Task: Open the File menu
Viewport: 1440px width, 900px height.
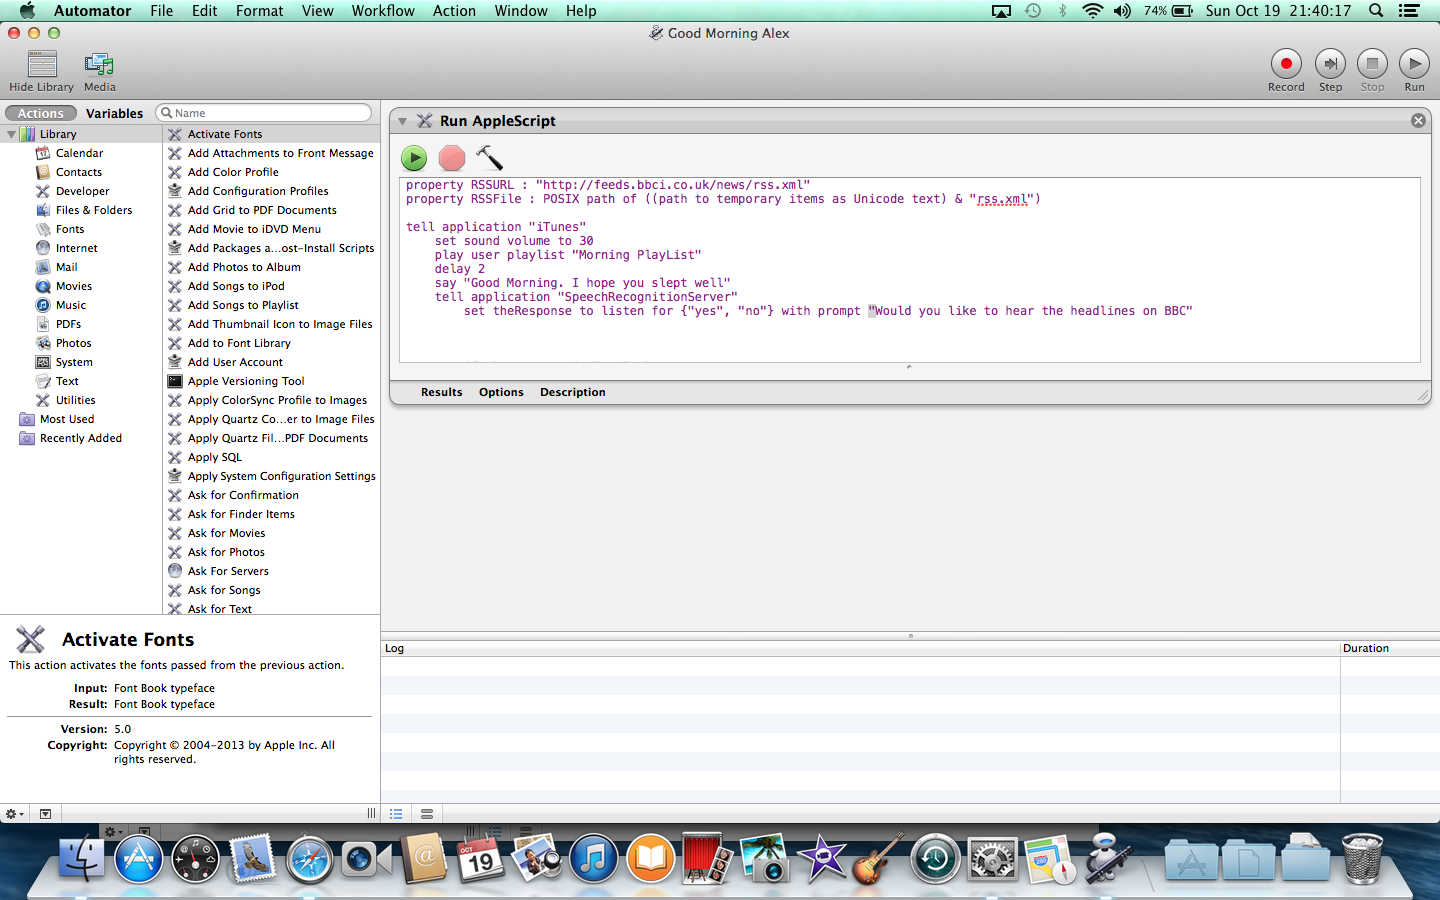Action: tap(162, 11)
